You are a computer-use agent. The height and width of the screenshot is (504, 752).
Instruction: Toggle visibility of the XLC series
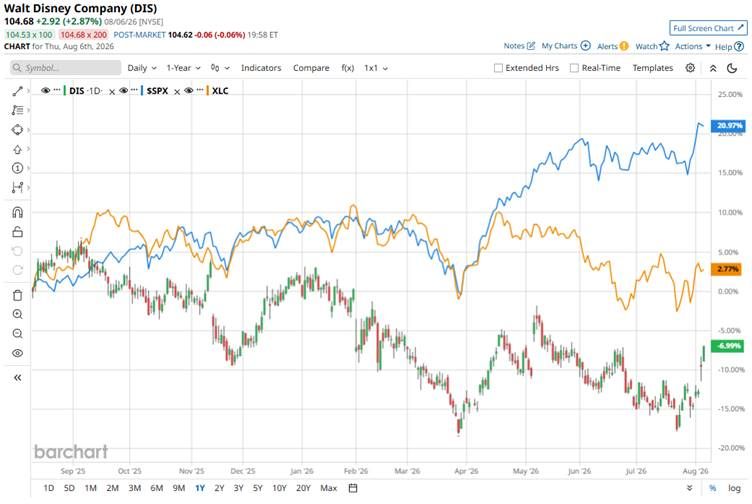(188, 91)
